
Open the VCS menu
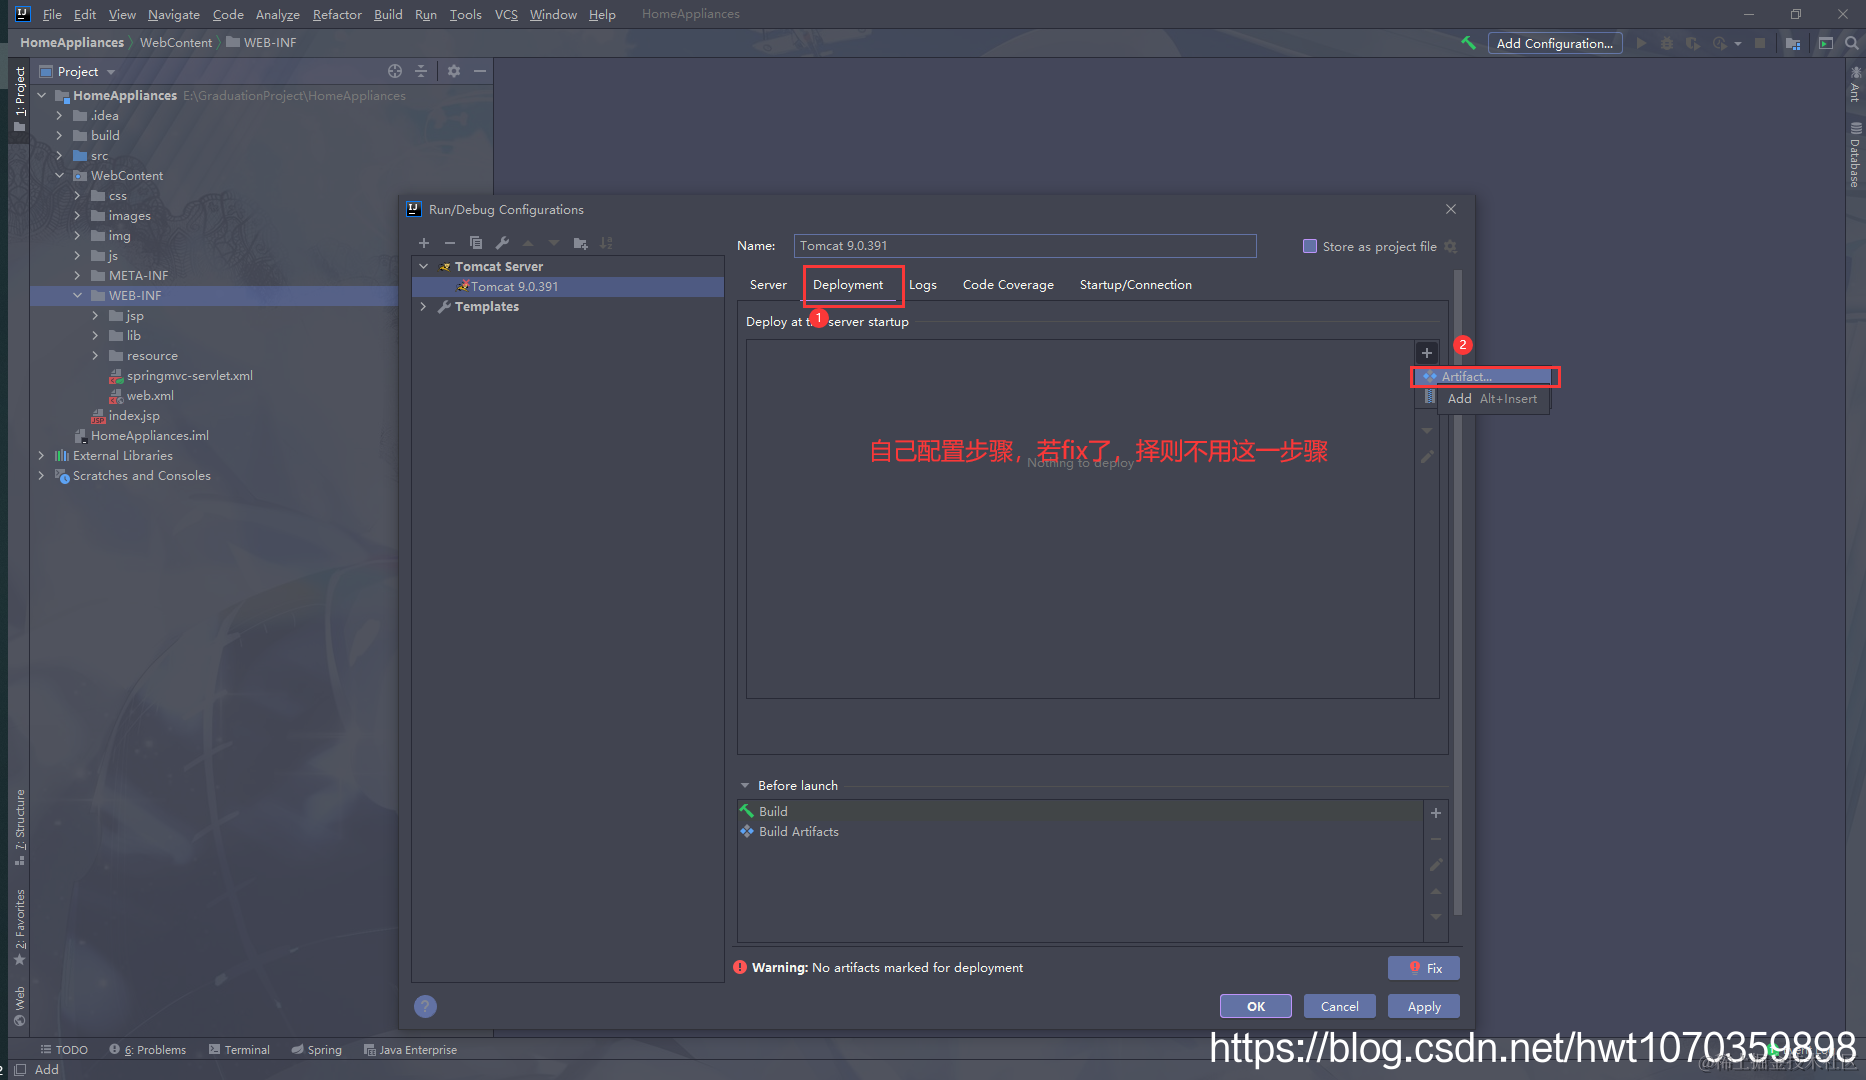point(506,14)
